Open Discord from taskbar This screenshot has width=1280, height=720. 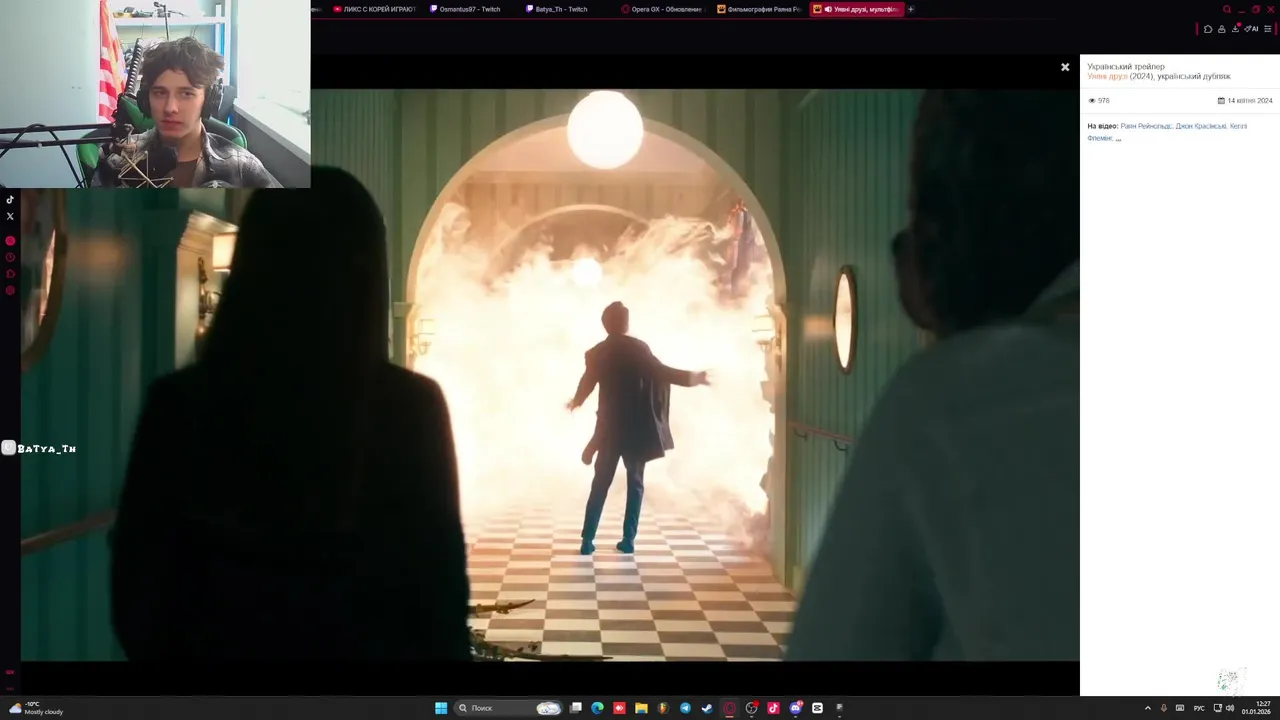pos(795,708)
